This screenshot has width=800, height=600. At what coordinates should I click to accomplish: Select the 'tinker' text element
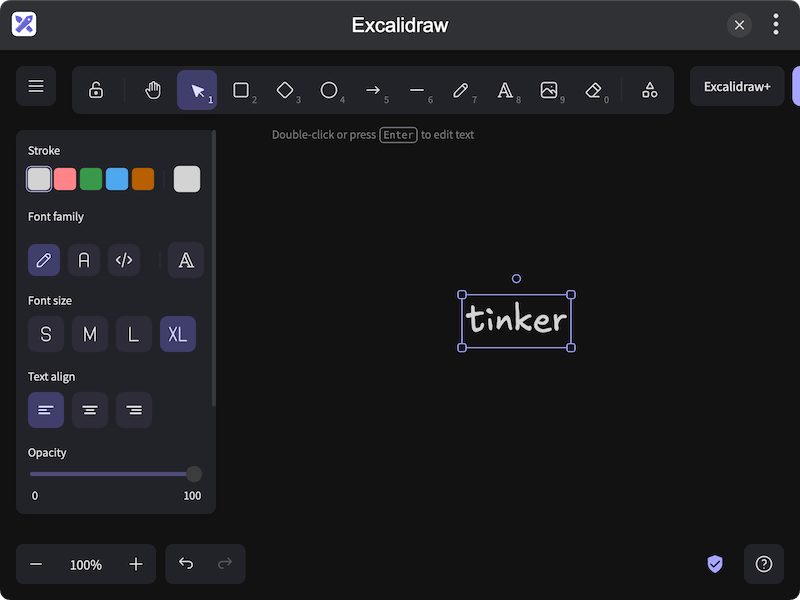coord(516,320)
